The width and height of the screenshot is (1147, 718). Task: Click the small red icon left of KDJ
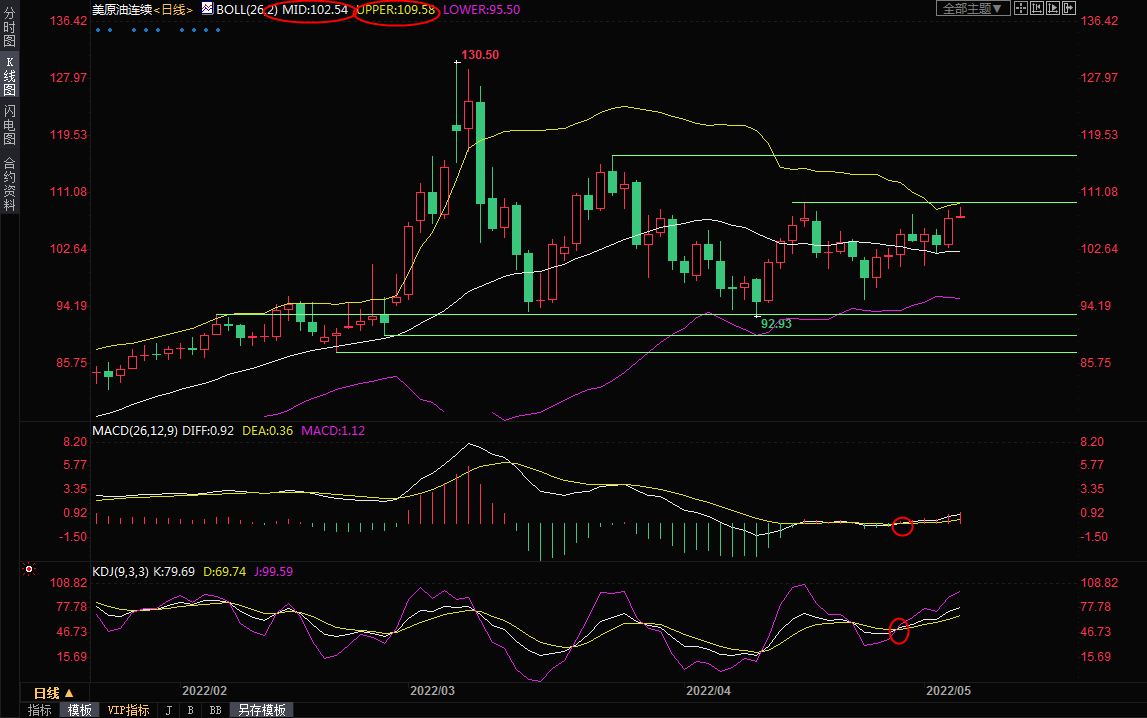pyautogui.click(x=29, y=570)
